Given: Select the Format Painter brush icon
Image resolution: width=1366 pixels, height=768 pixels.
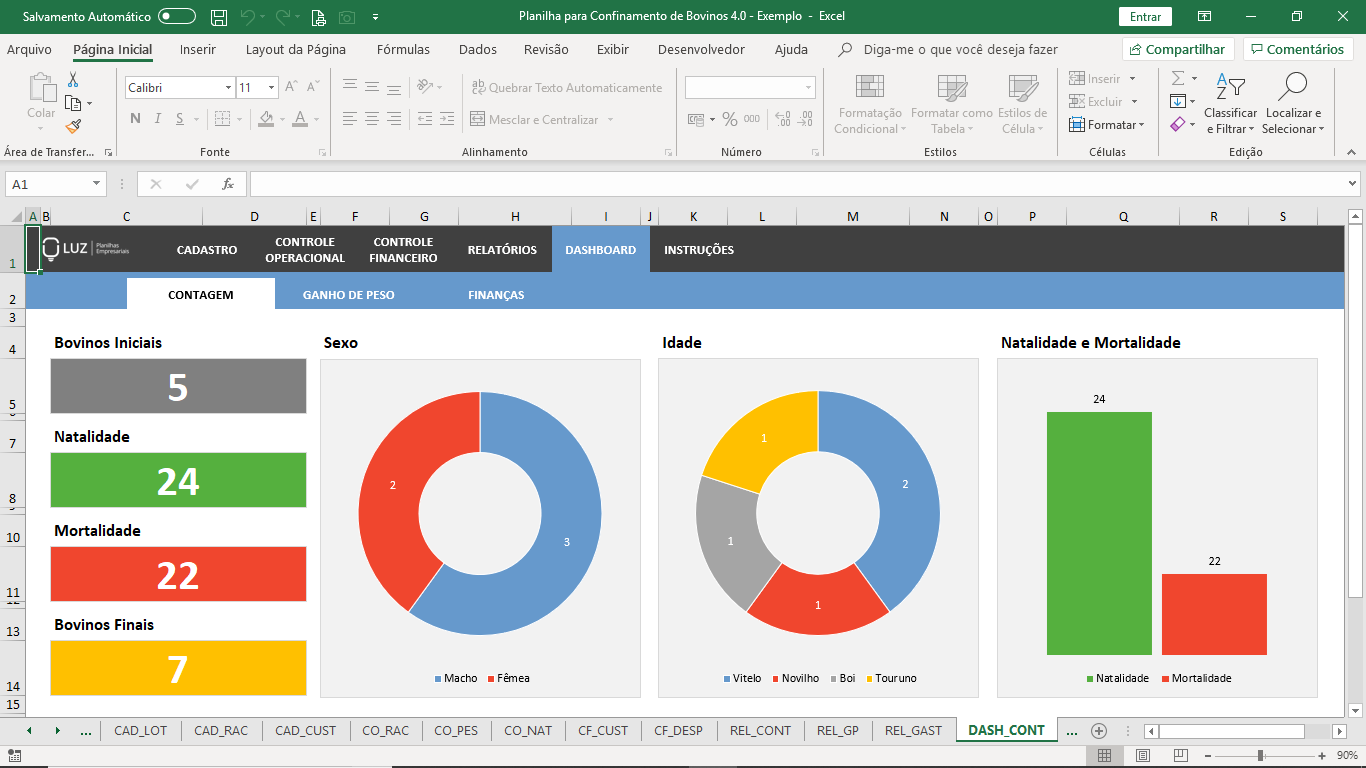Looking at the screenshot, I should [73, 126].
